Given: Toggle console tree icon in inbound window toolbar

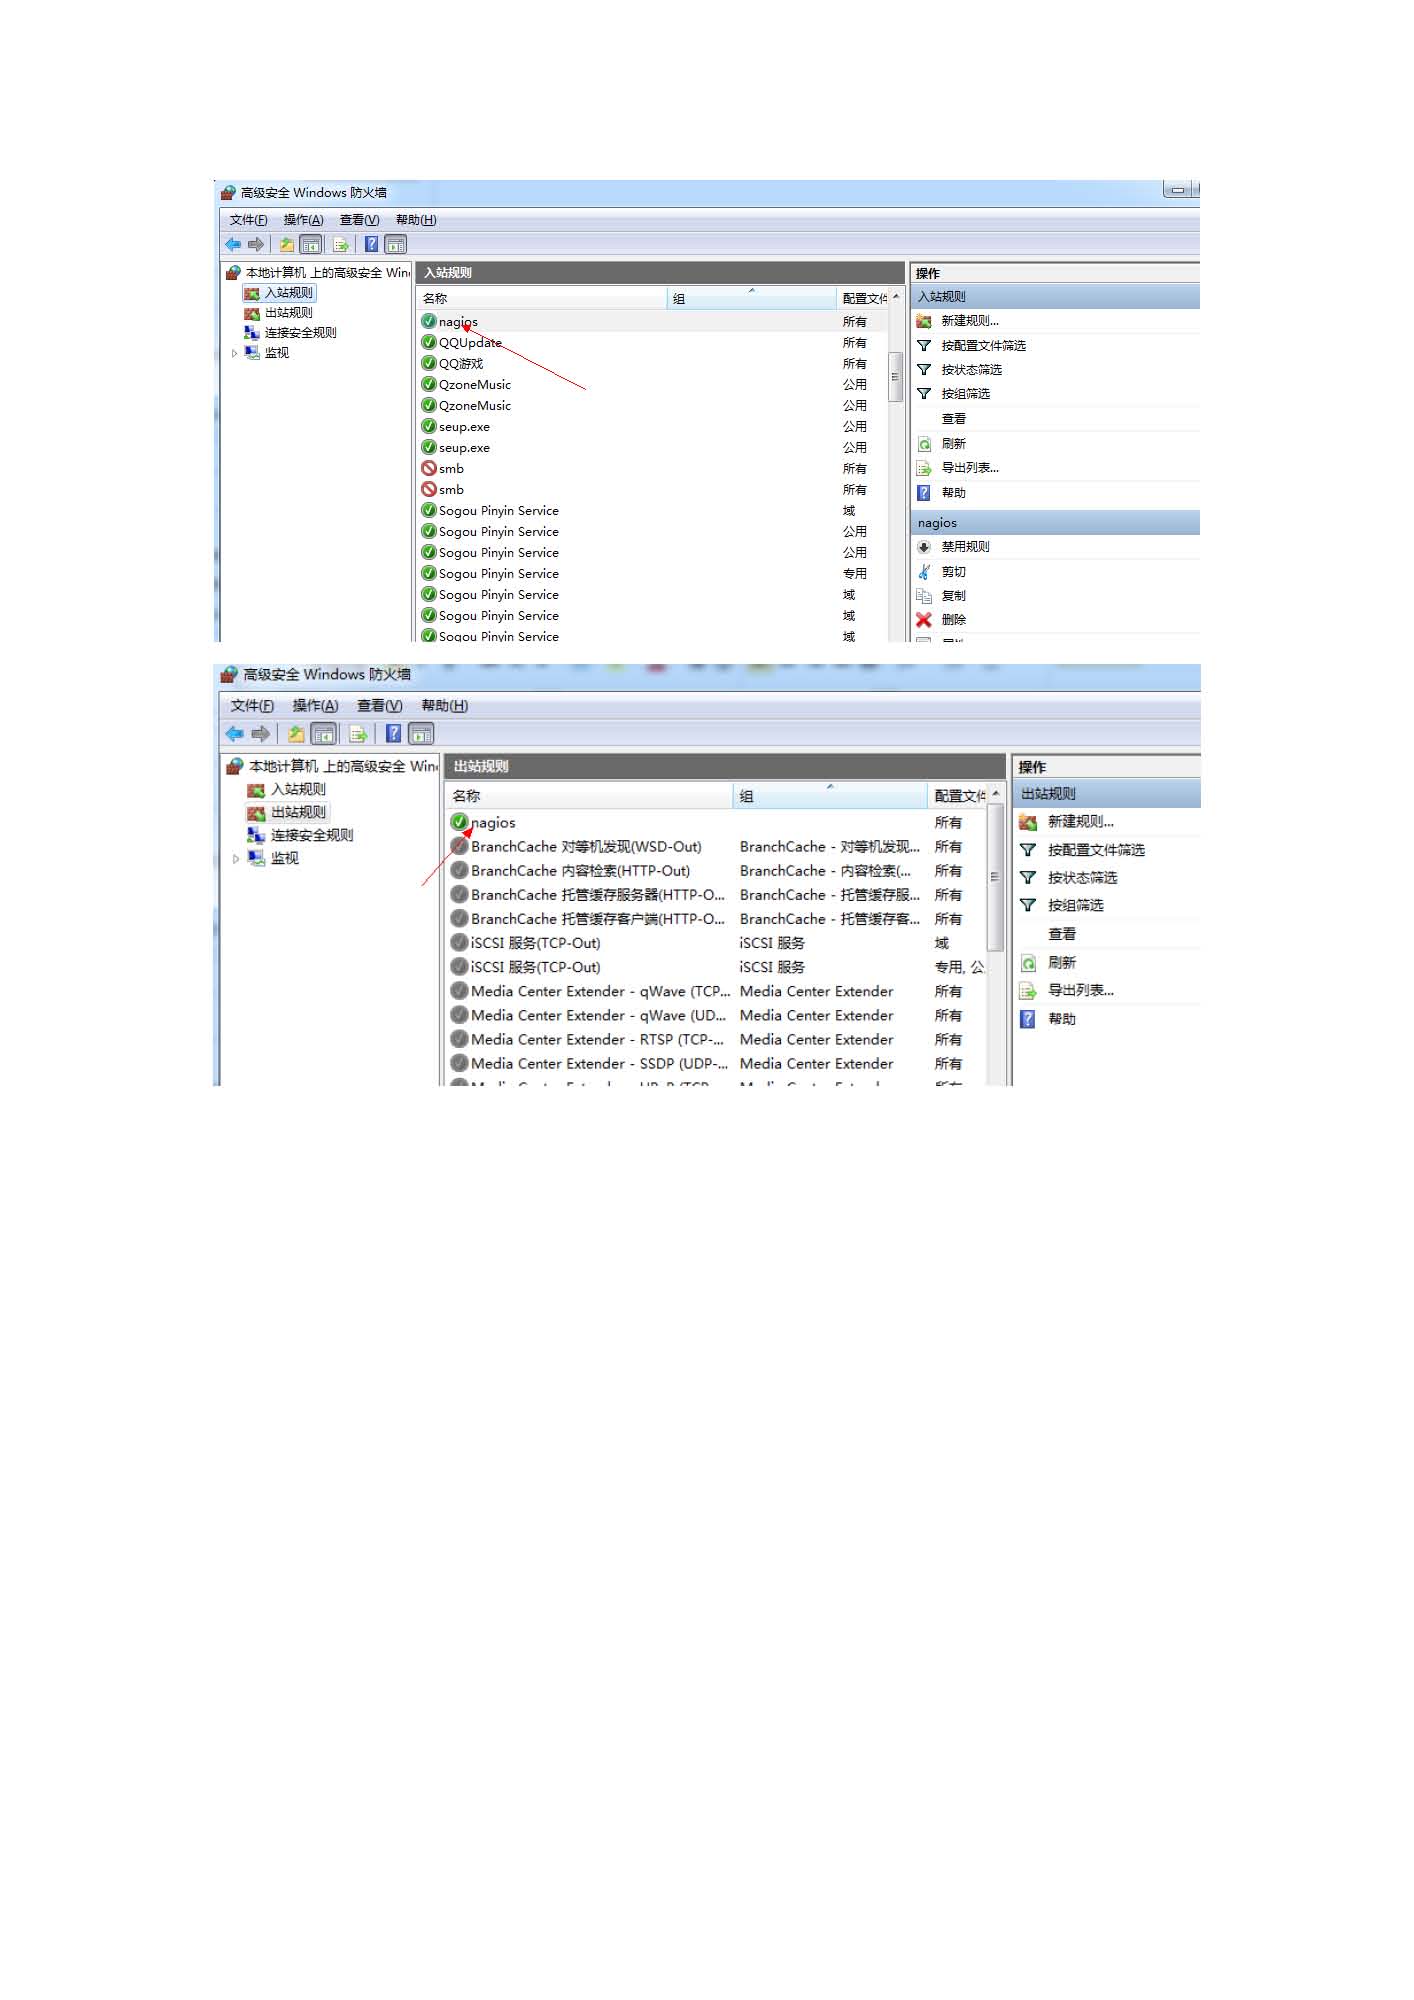Looking at the screenshot, I should point(311,244).
